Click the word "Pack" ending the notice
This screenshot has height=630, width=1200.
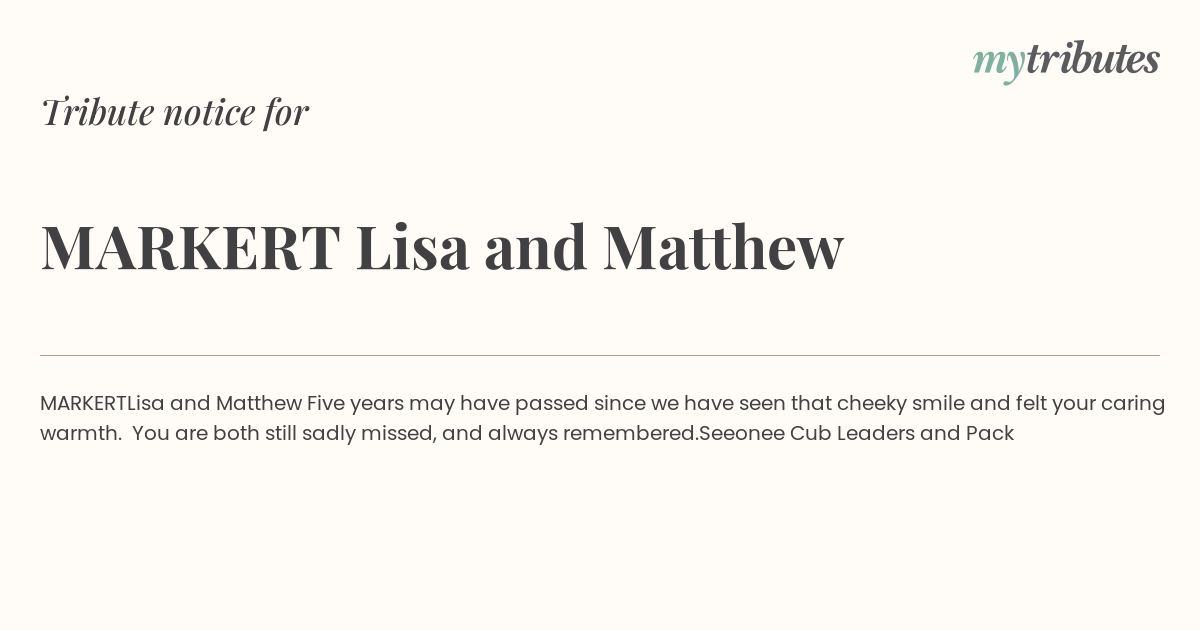coord(990,434)
